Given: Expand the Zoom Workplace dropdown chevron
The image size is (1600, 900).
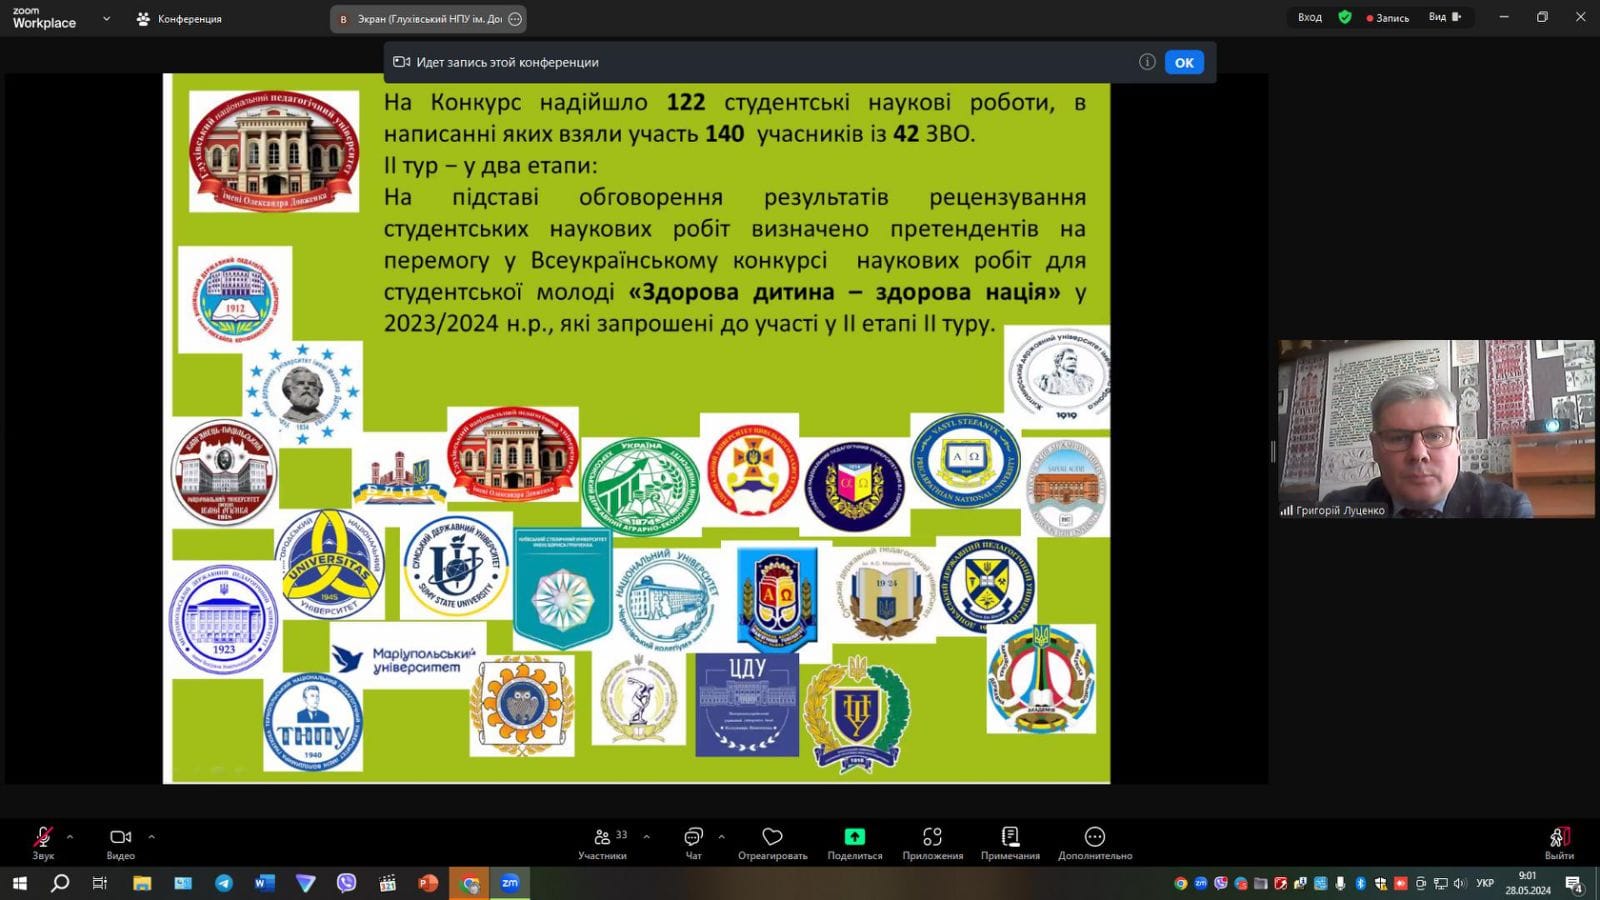Looking at the screenshot, I should click(107, 18).
